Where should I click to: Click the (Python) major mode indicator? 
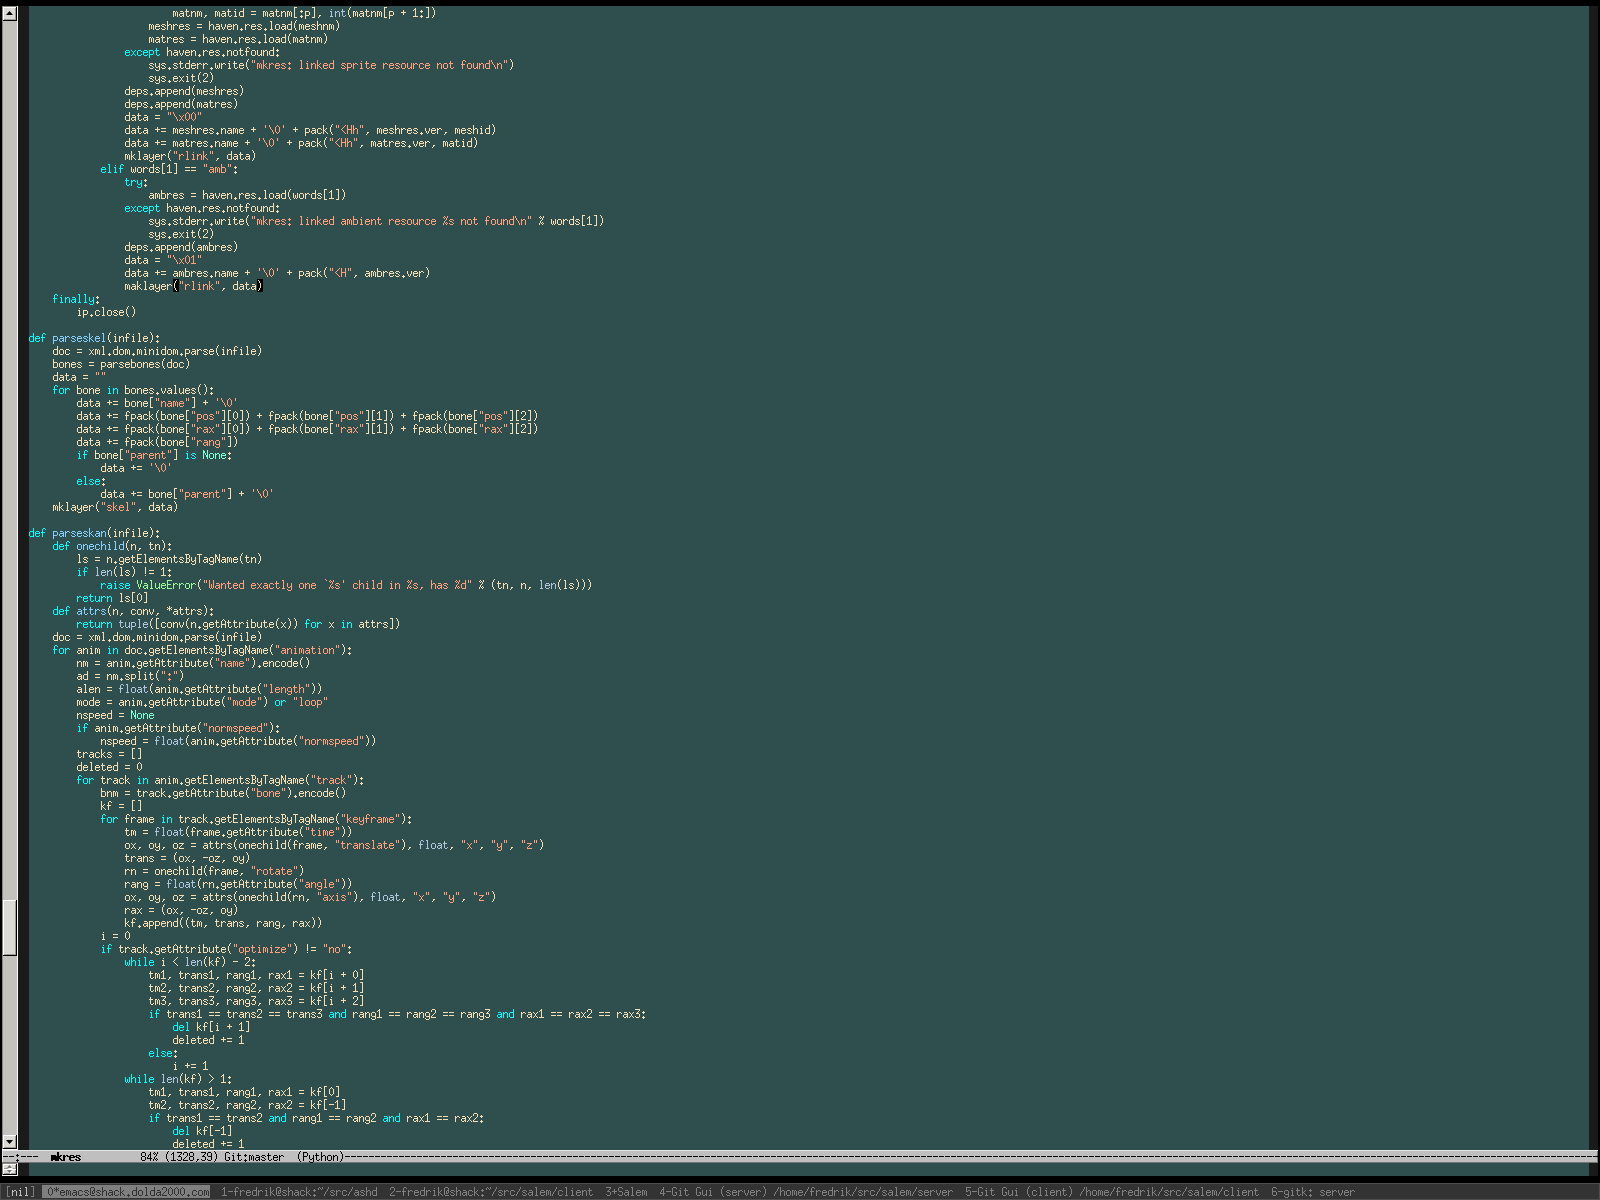click(320, 1157)
